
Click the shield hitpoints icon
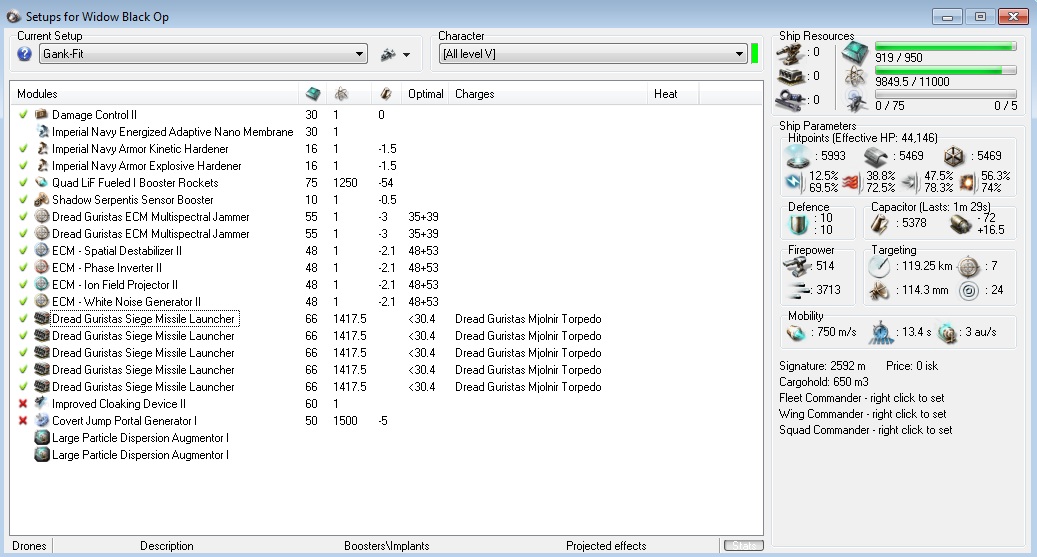[x=797, y=156]
